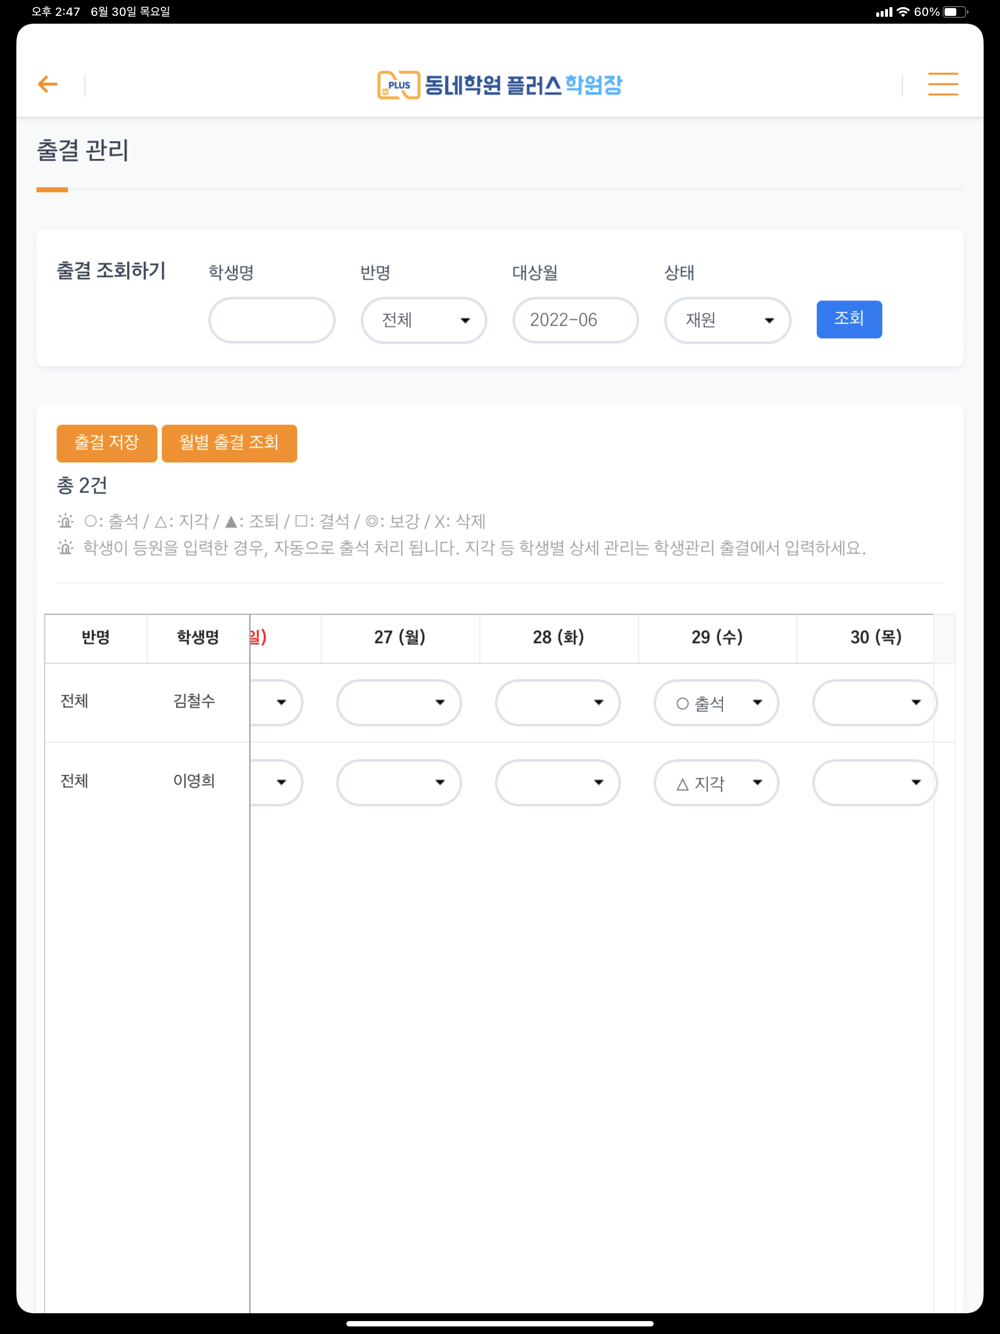Viewport: 1000px width, 1334px height.
Task: Tap the Wi-Fi icon in status bar
Action: pos(903,12)
